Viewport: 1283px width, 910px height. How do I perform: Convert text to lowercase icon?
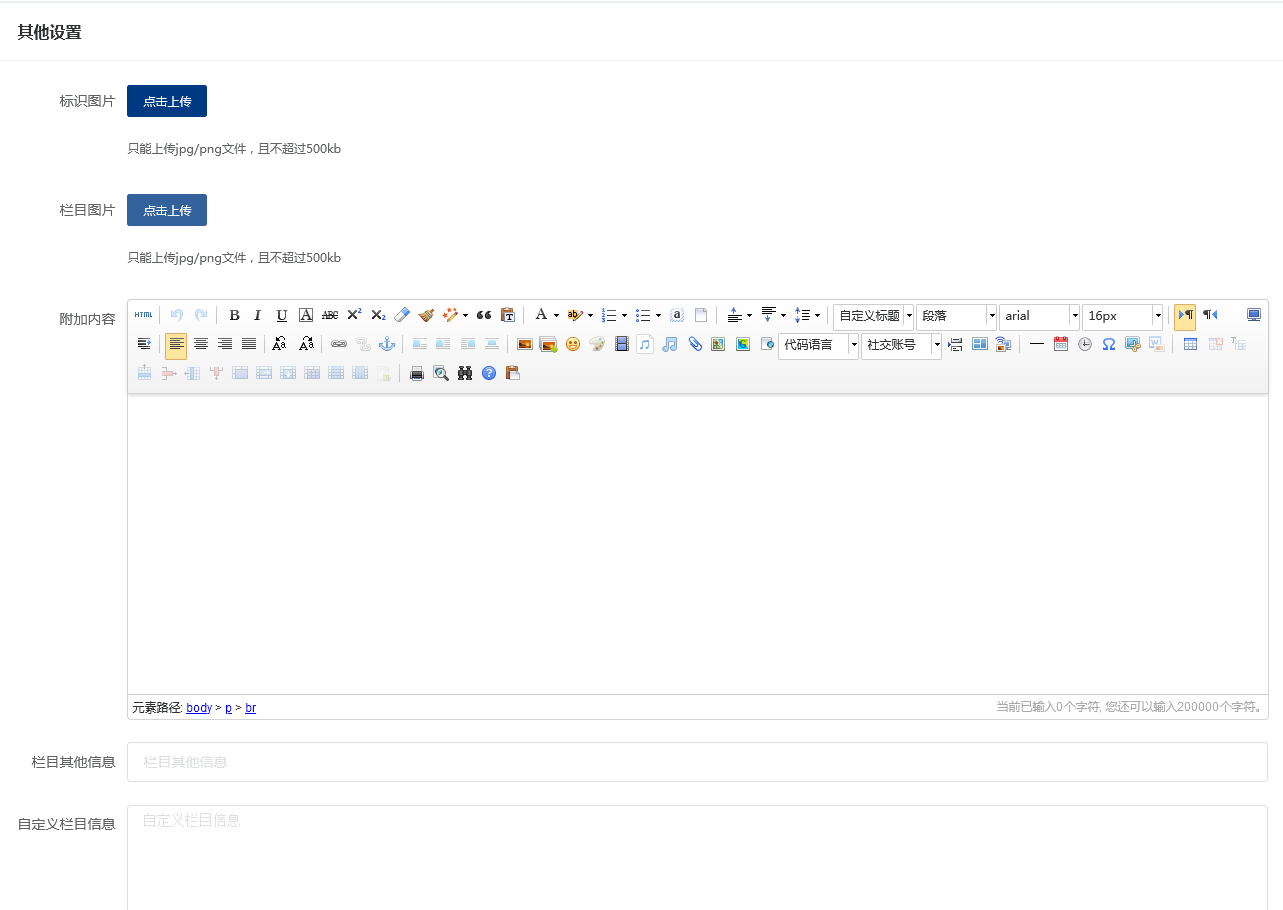coord(307,344)
